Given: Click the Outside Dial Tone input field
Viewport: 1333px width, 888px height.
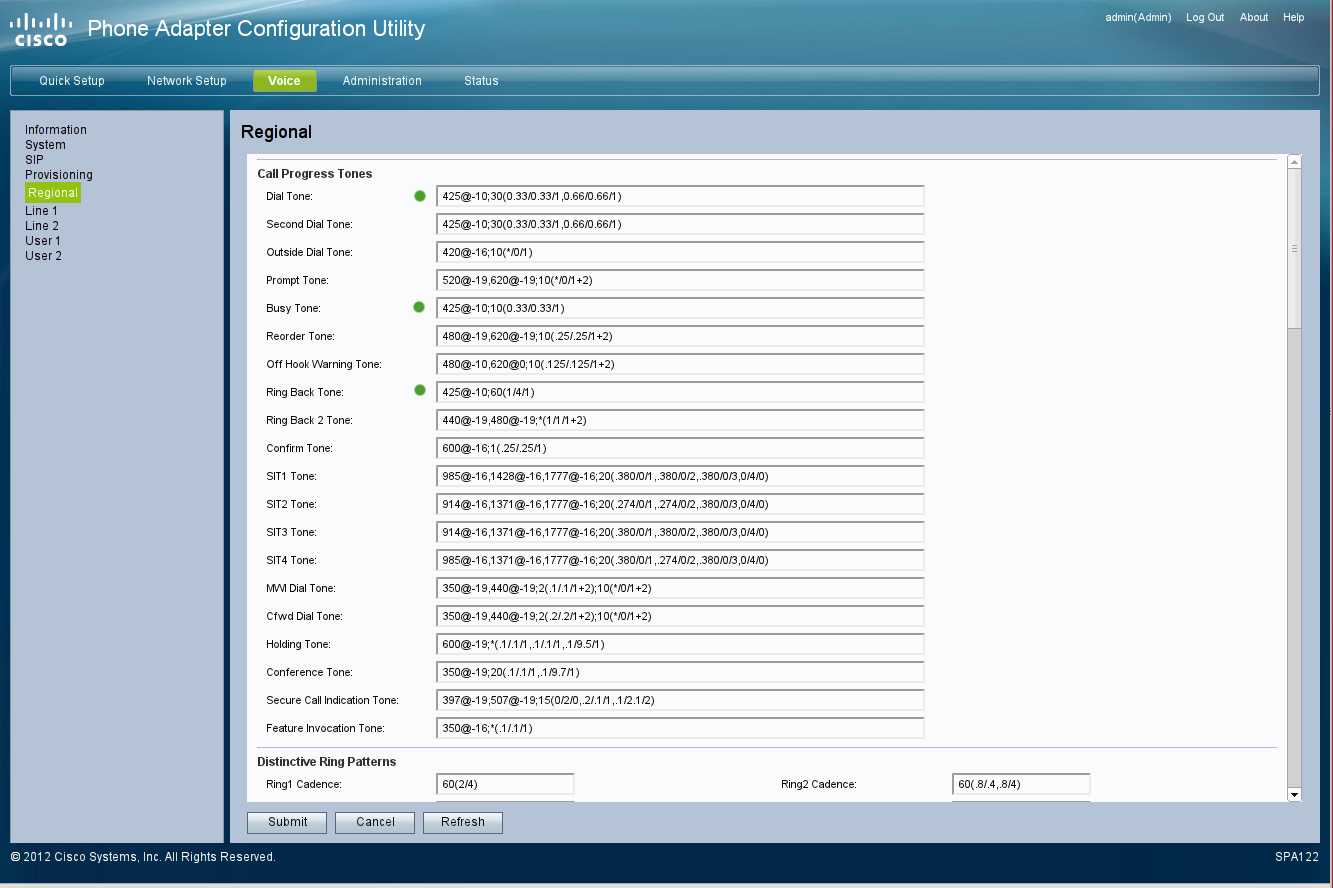Looking at the screenshot, I should [x=680, y=252].
